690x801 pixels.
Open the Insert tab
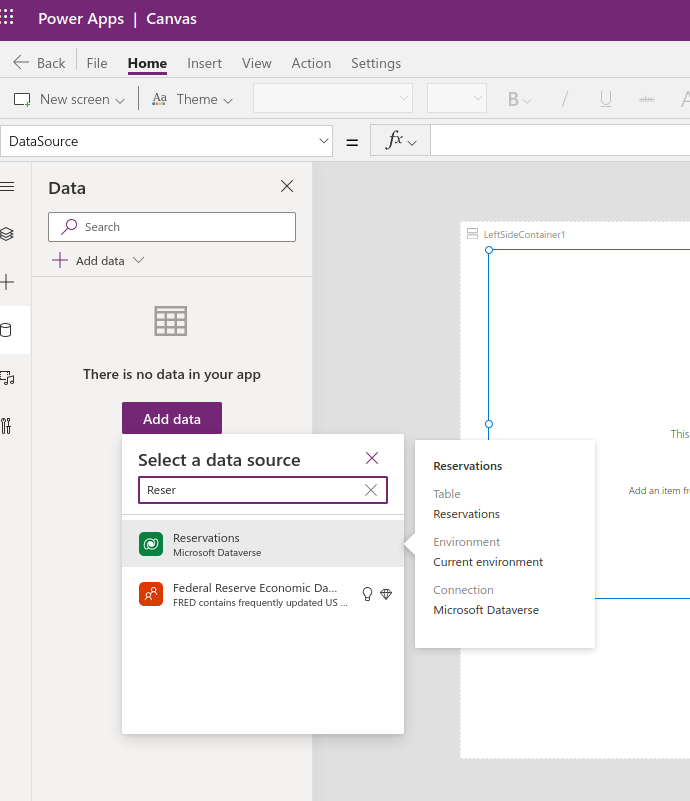(204, 63)
